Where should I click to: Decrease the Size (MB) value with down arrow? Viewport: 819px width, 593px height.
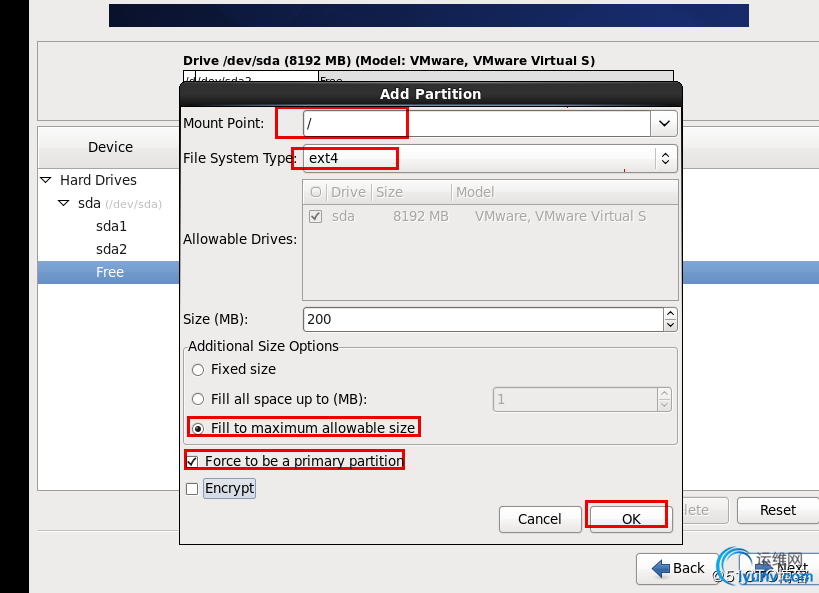point(670,325)
